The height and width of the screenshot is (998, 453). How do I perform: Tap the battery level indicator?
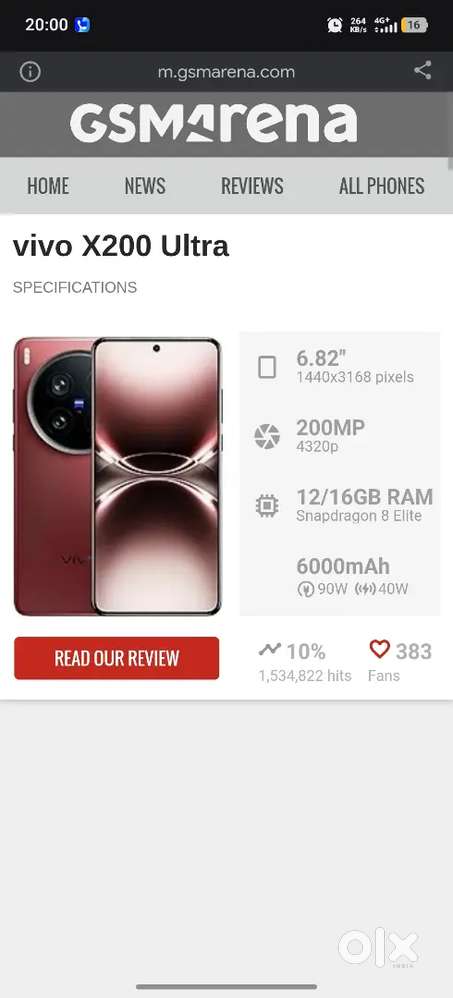pos(414,25)
